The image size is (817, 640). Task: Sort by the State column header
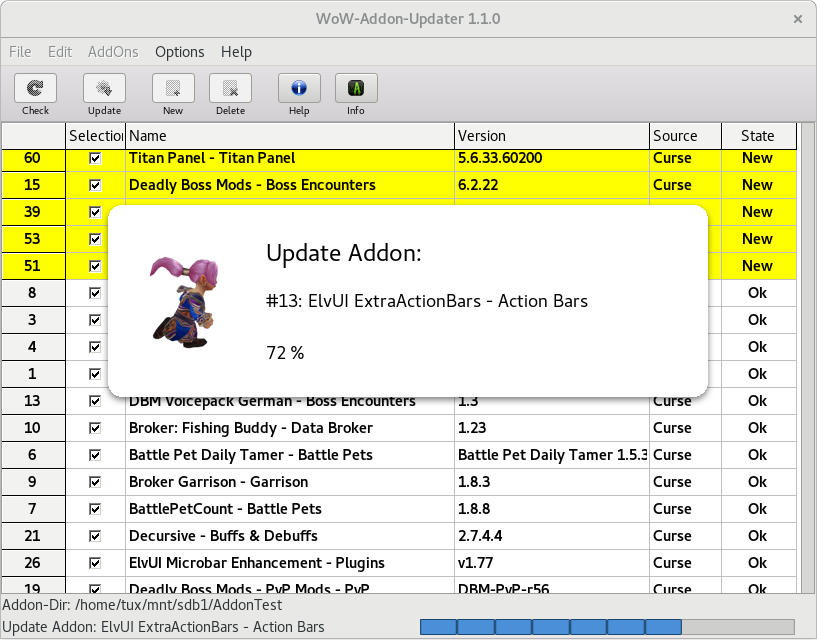click(x=759, y=136)
